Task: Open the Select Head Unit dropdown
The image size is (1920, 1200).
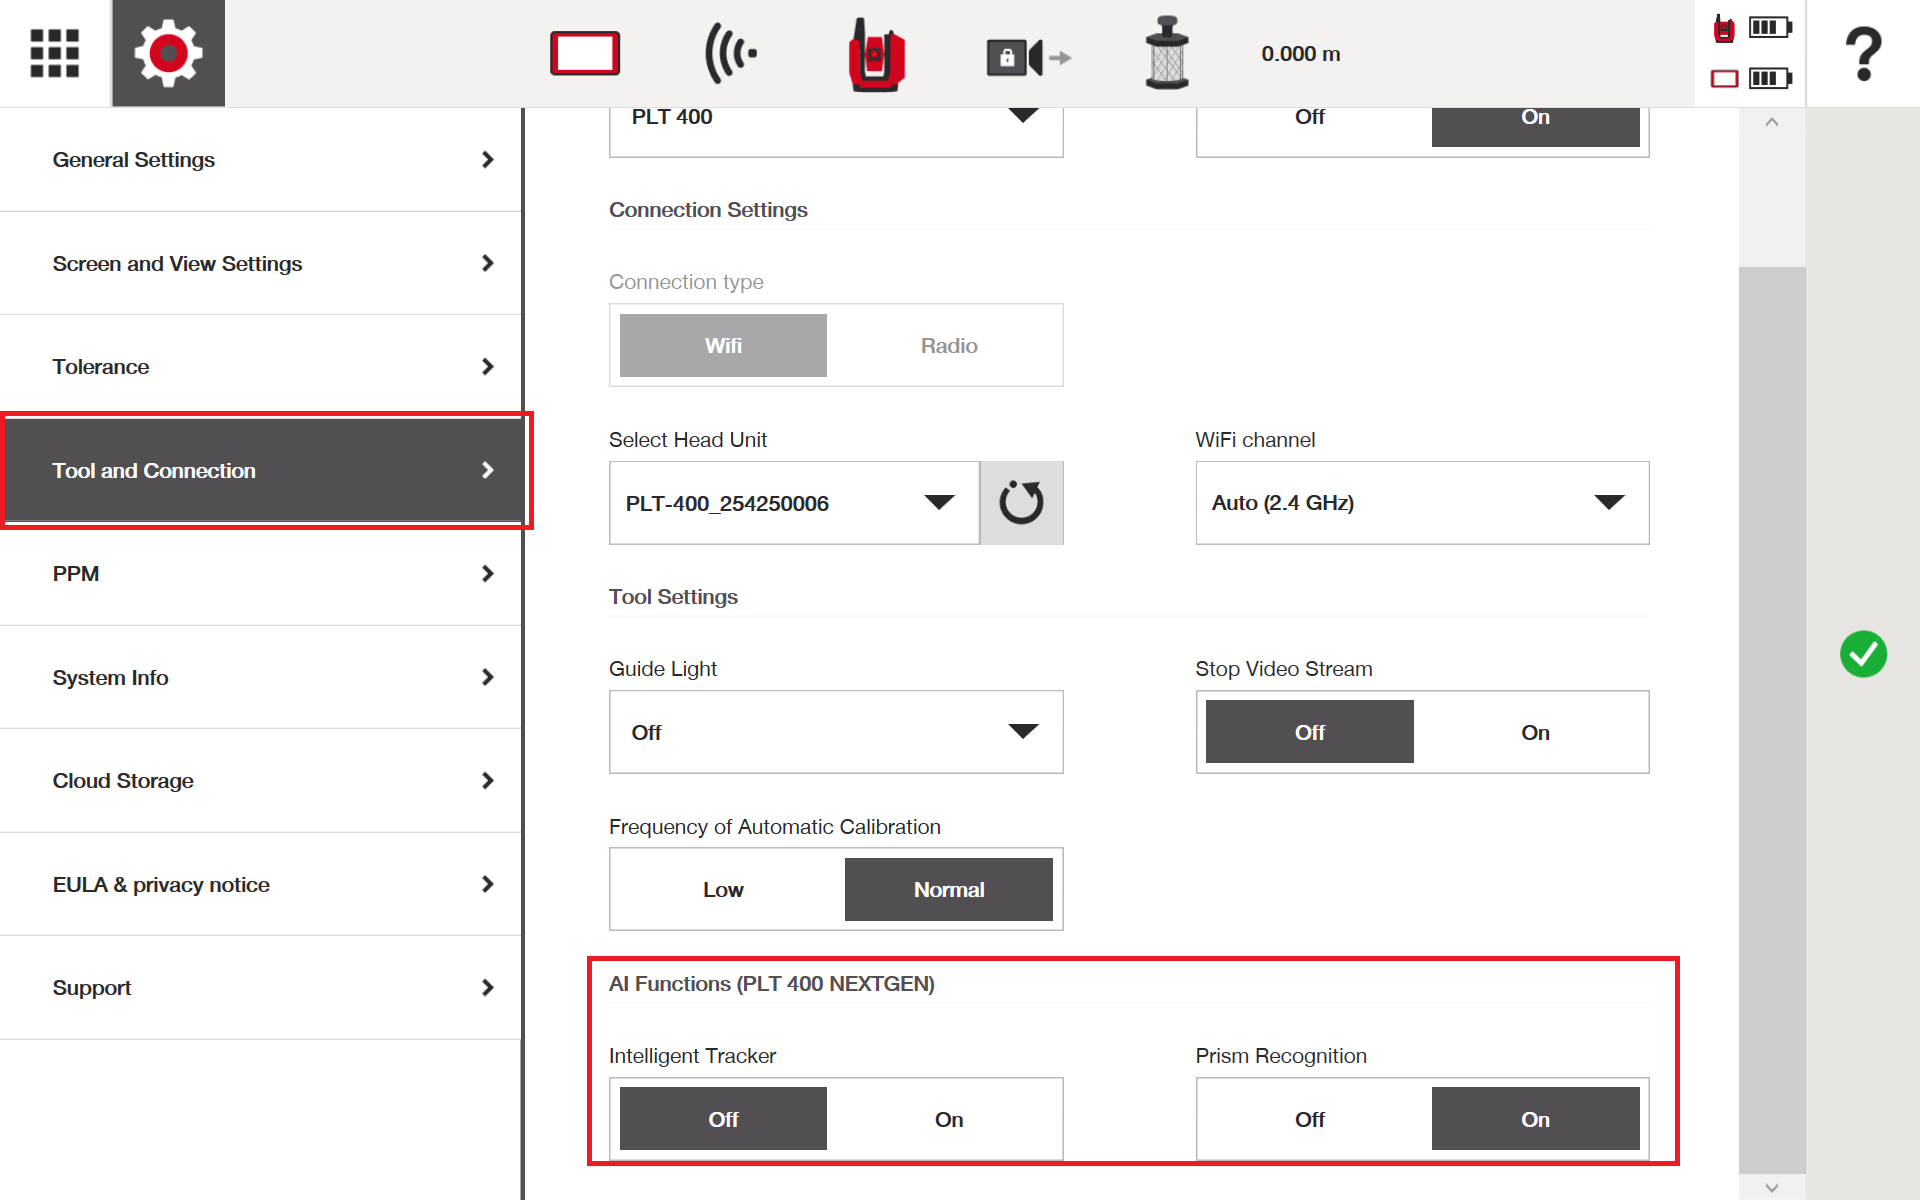Action: tap(794, 503)
